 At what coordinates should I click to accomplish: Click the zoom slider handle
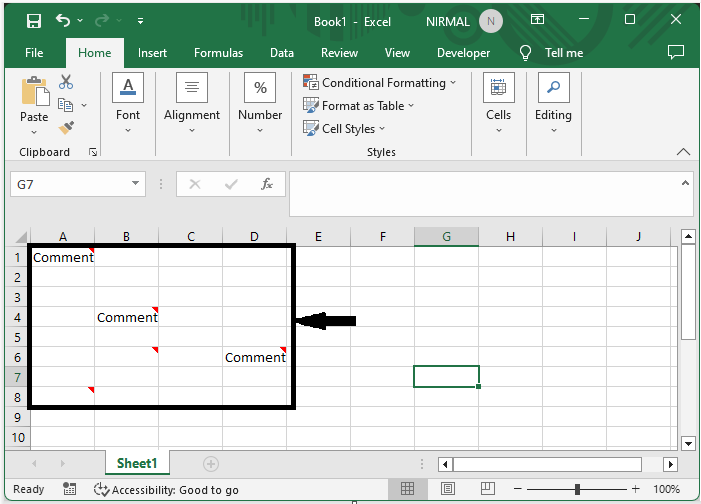(577, 489)
